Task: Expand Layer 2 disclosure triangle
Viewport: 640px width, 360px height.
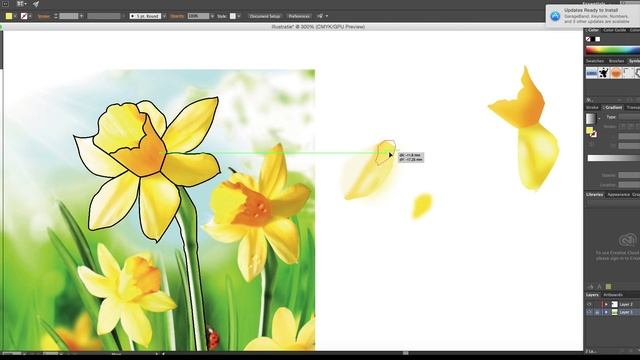Action: click(x=606, y=304)
